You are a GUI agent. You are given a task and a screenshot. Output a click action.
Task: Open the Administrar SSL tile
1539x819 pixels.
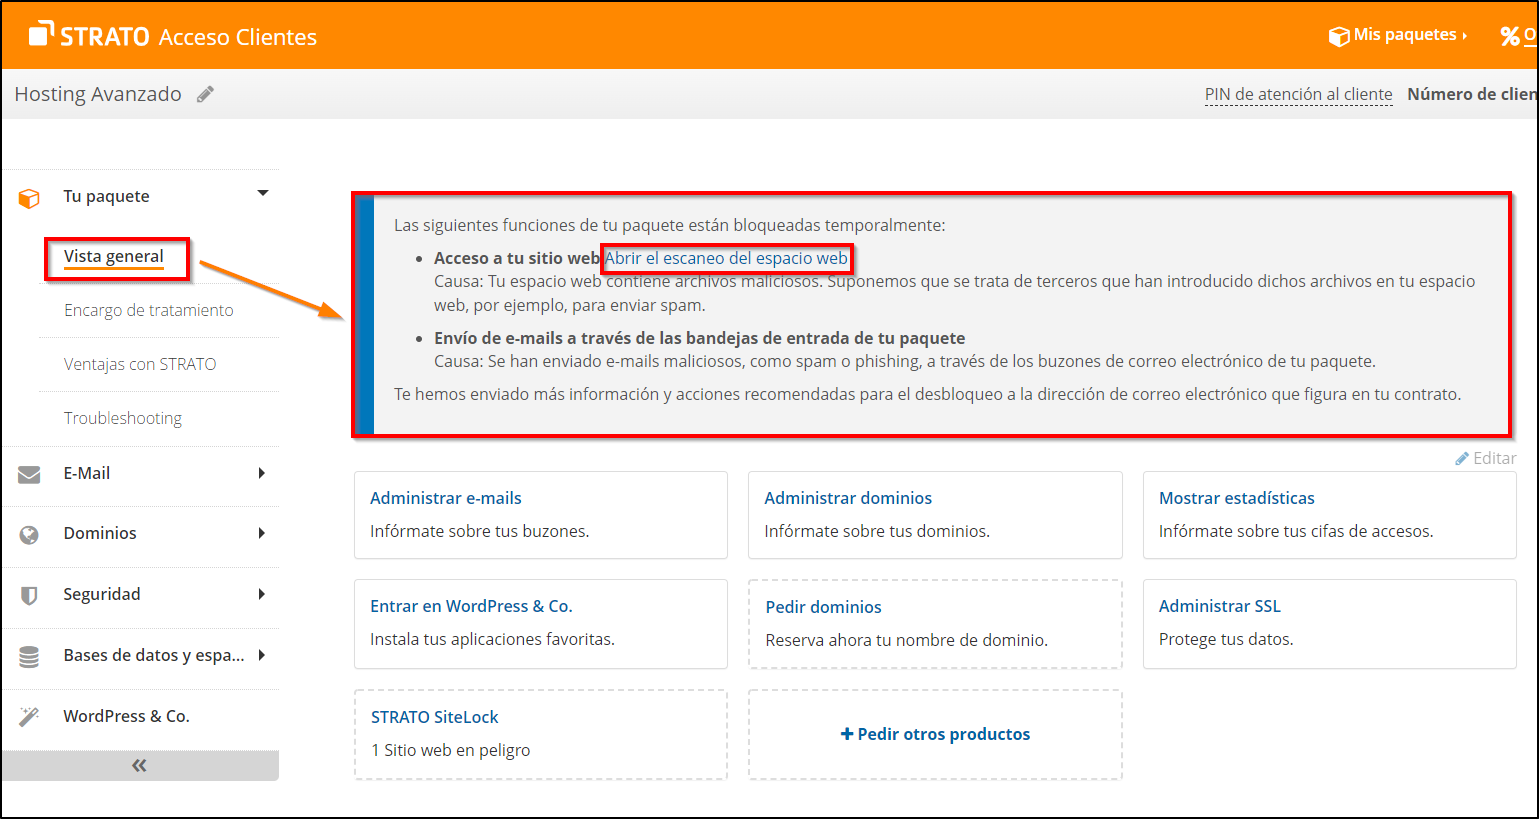pyautogui.click(x=1219, y=606)
